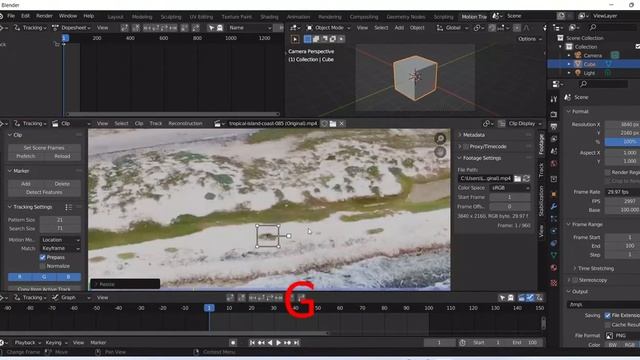Click the Search Size value field
The width and height of the screenshot is (640, 360).
pyautogui.click(x=60, y=229)
